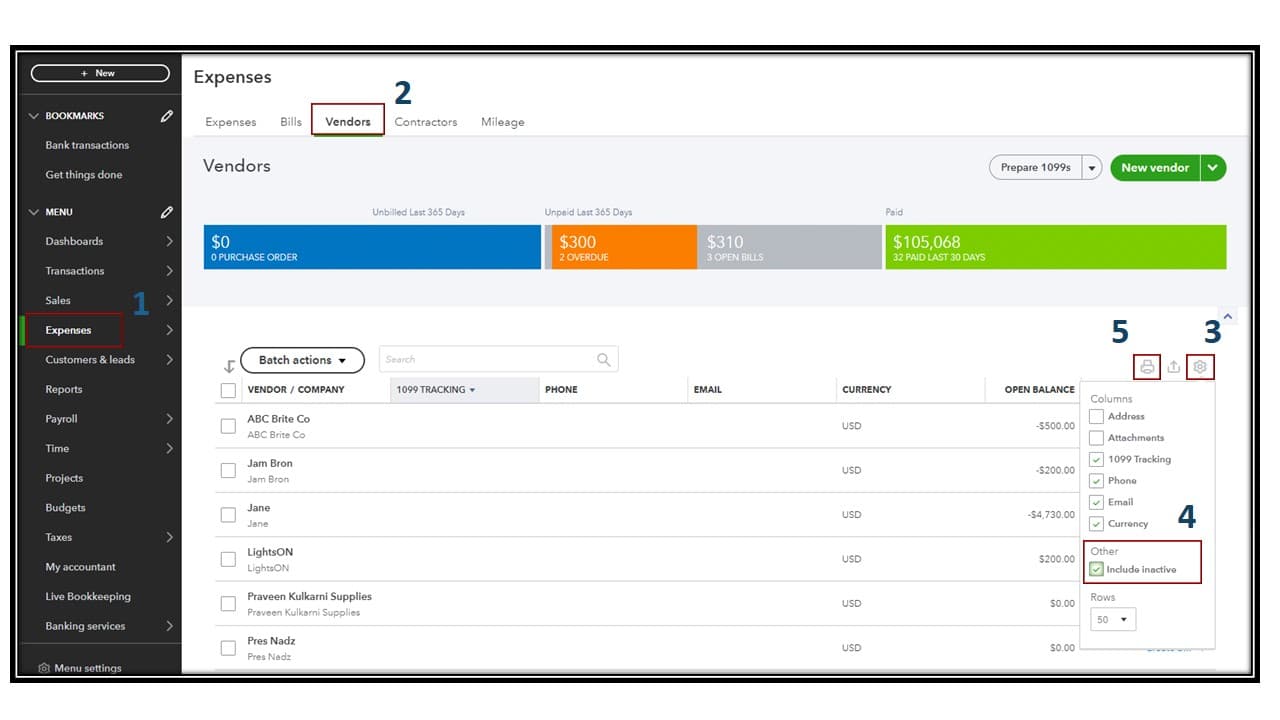
Task: Click the pencil icon beside Menu
Action: (x=166, y=212)
